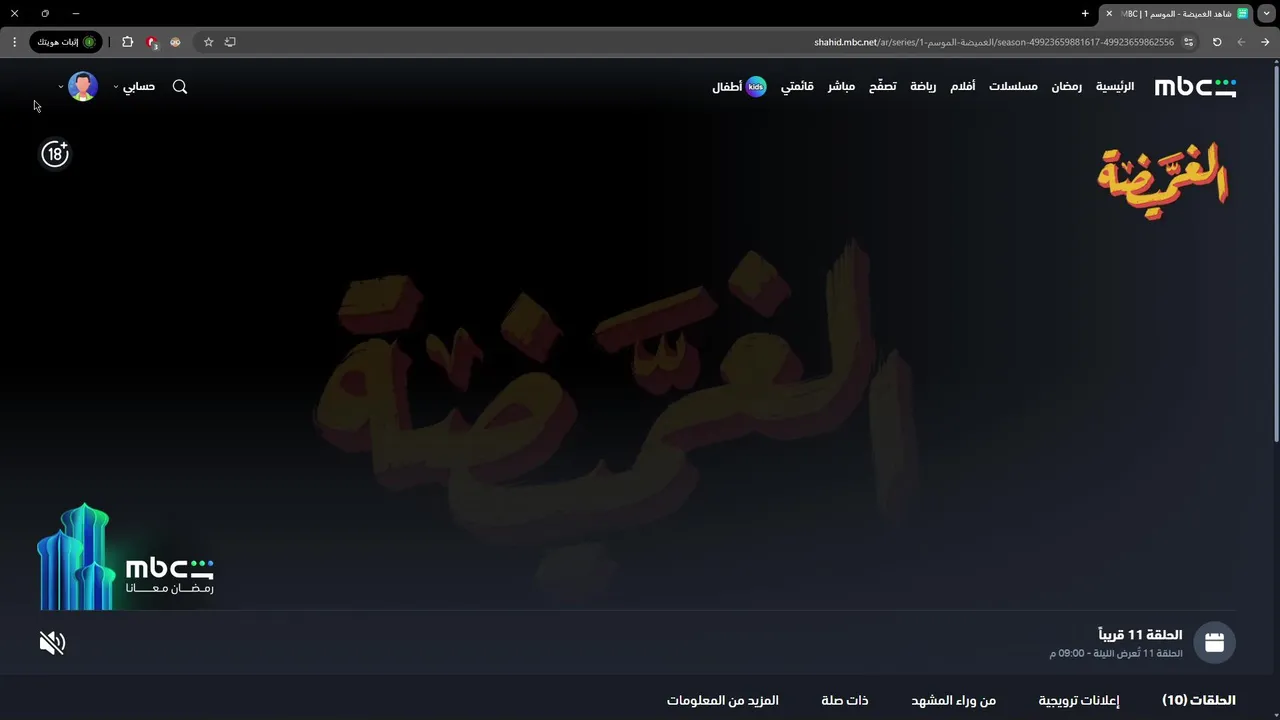1280x720 pixels.
Task: Click the install app icon in address bar
Action: tap(230, 42)
